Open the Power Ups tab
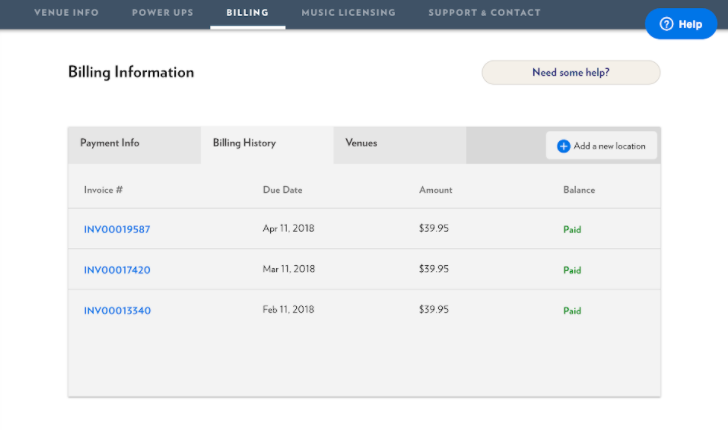This screenshot has height=430, width=728. (x=162, y=13)
